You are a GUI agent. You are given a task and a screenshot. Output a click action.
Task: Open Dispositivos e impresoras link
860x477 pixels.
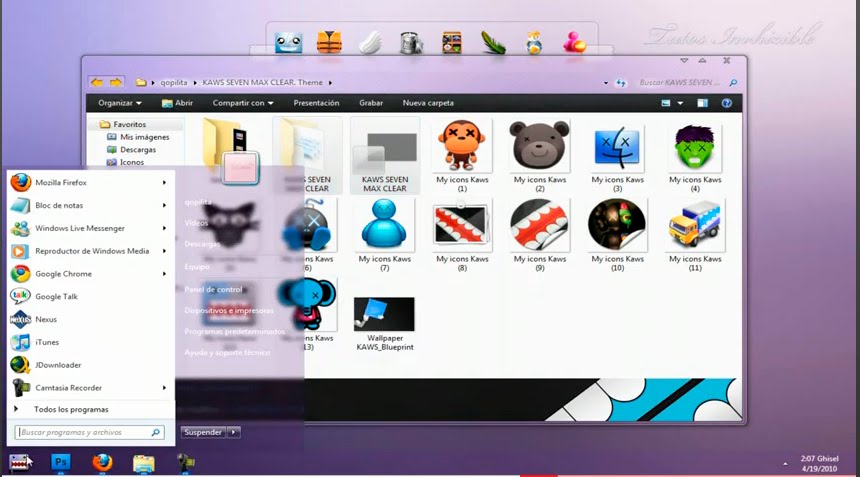coord(229,310)
